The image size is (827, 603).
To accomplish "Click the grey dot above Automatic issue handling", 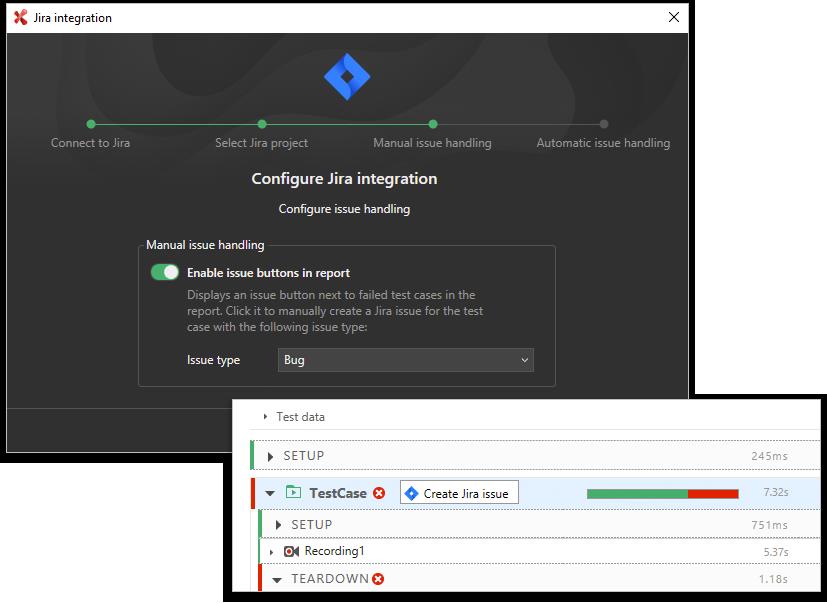I will (604, 124).
